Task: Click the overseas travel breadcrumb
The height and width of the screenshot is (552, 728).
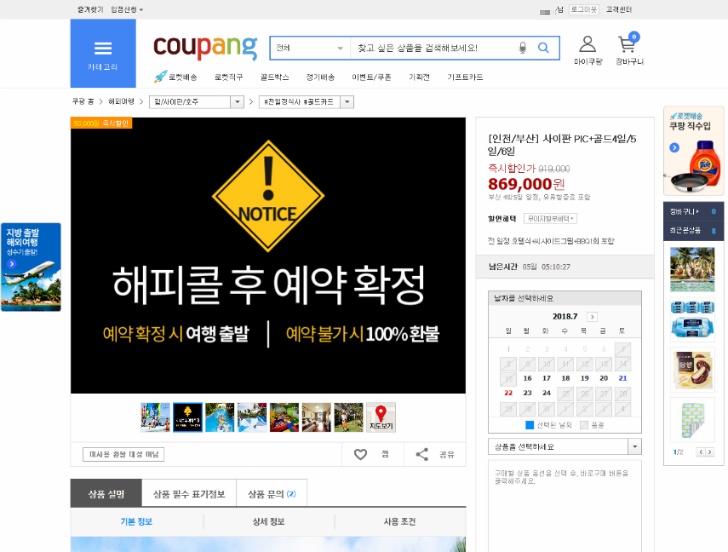Action: (121, 101)
